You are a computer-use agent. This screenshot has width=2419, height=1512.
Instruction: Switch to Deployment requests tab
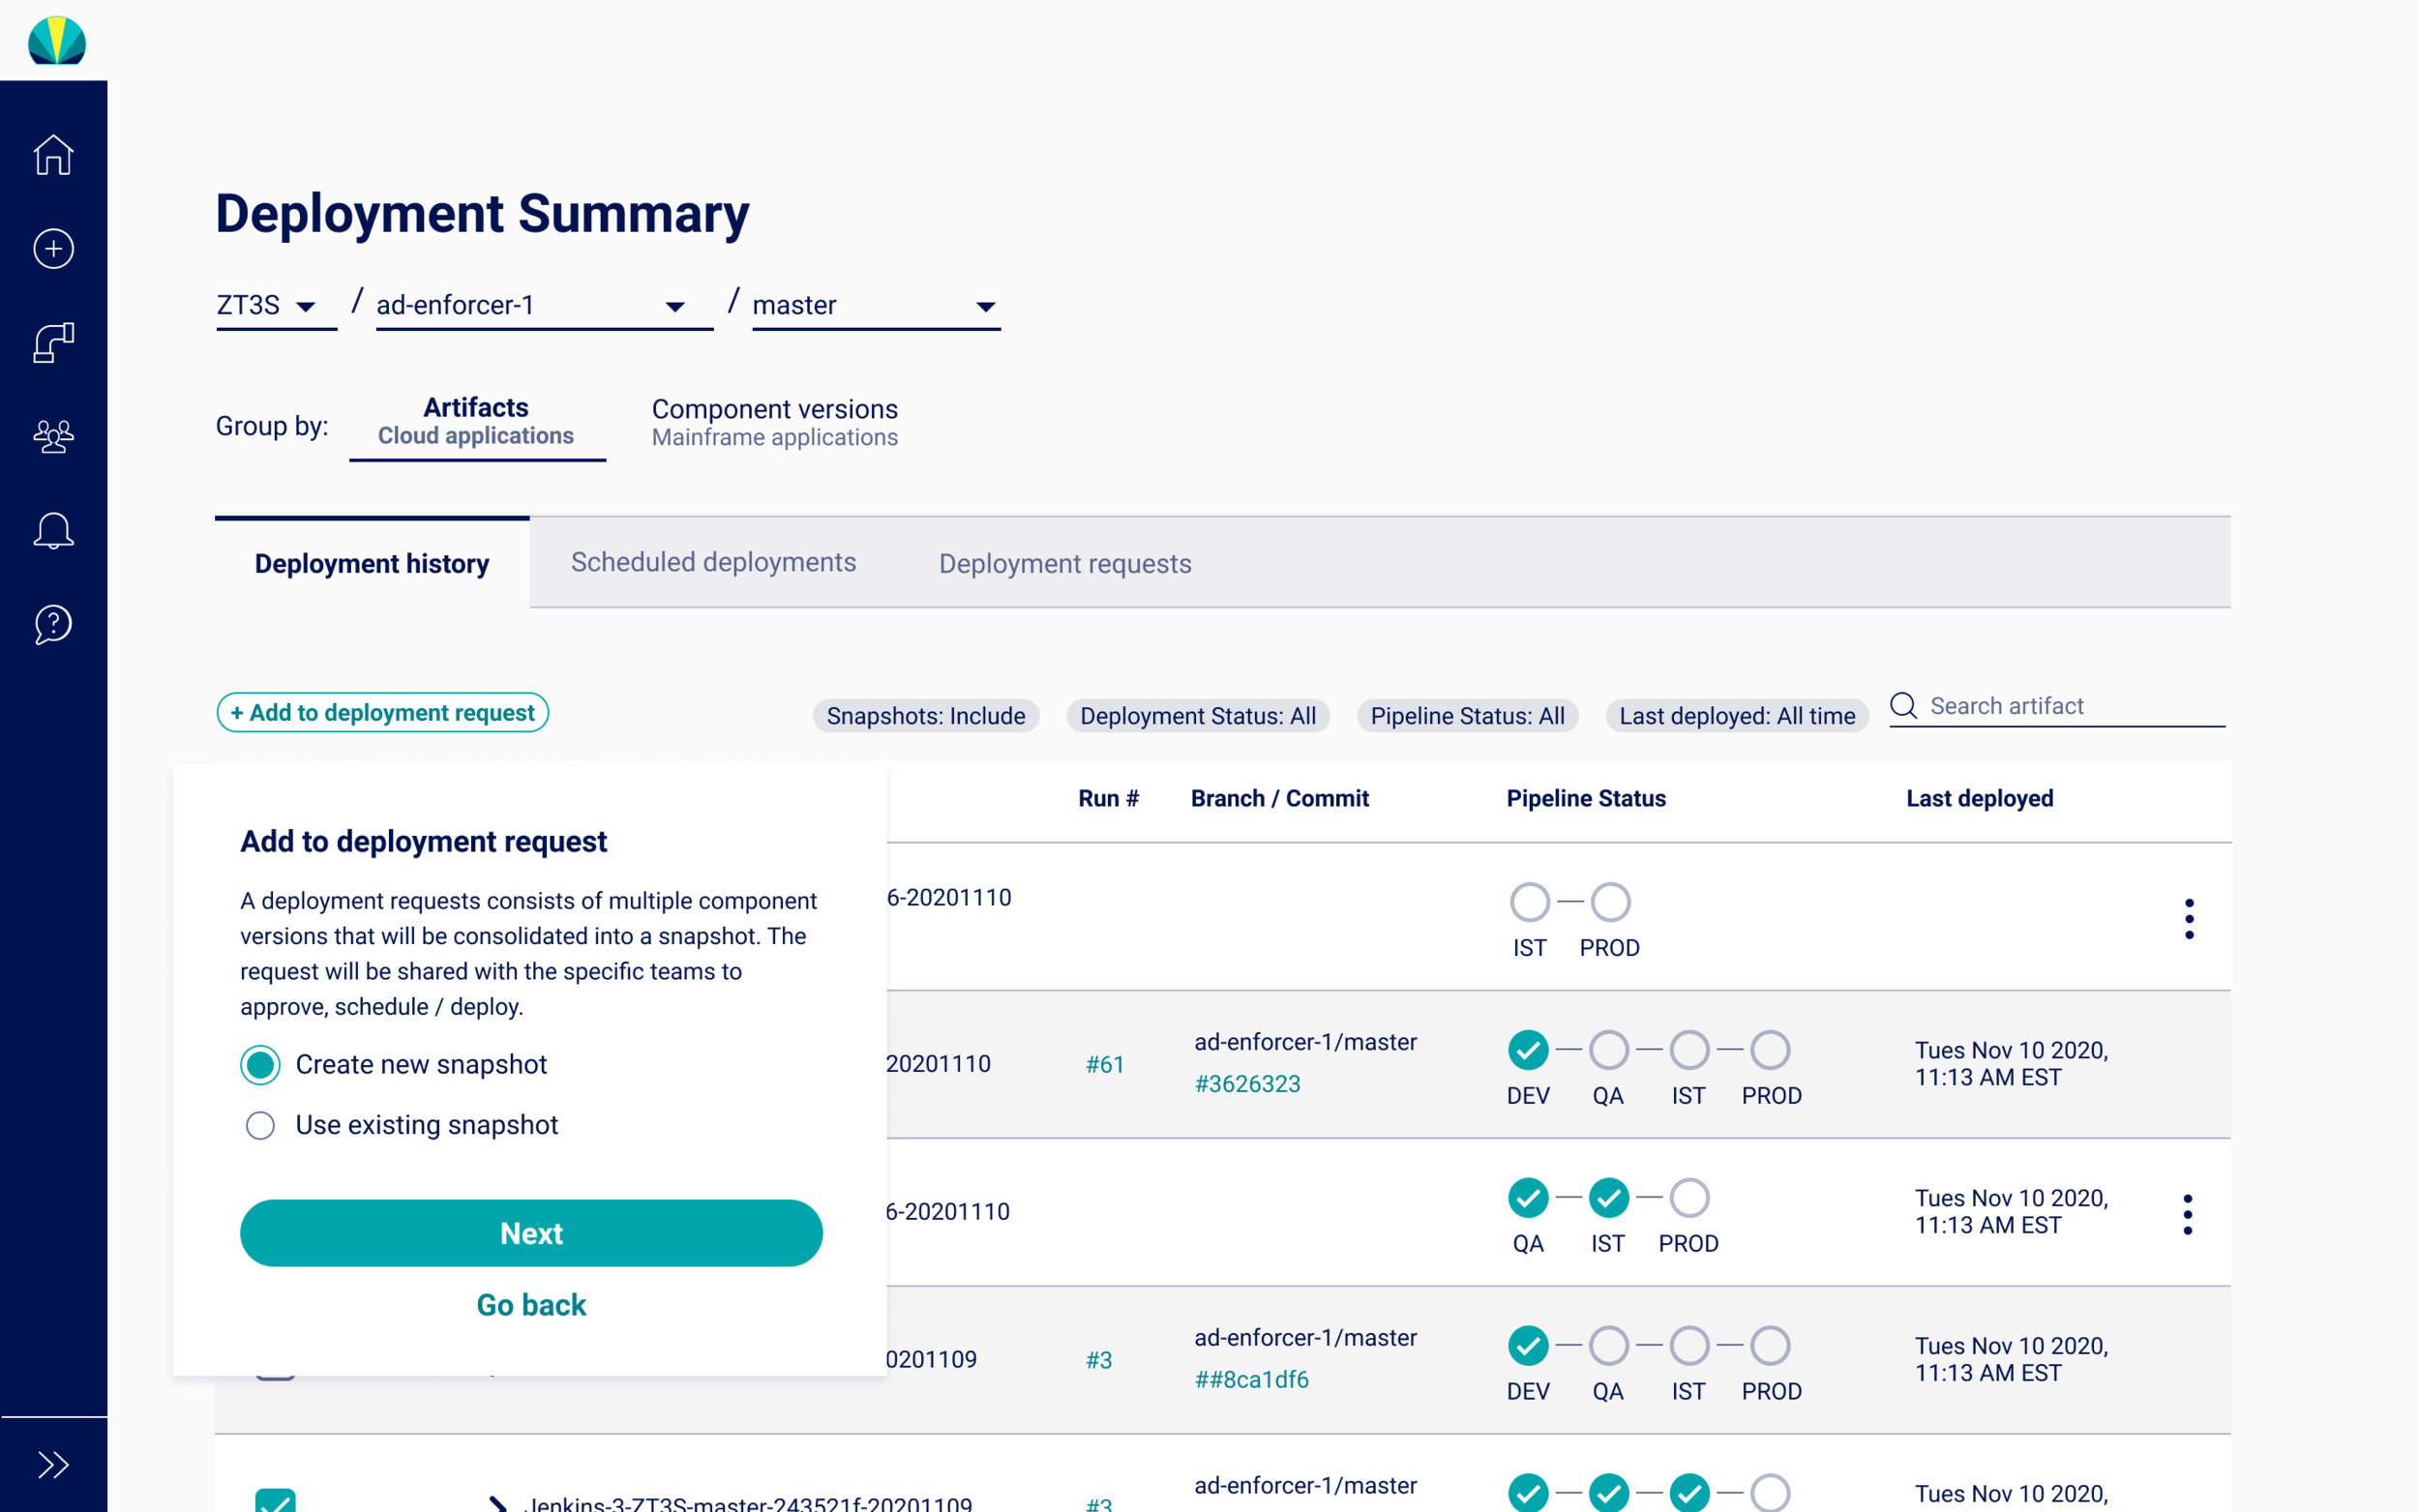click(x=1064, y=564)
